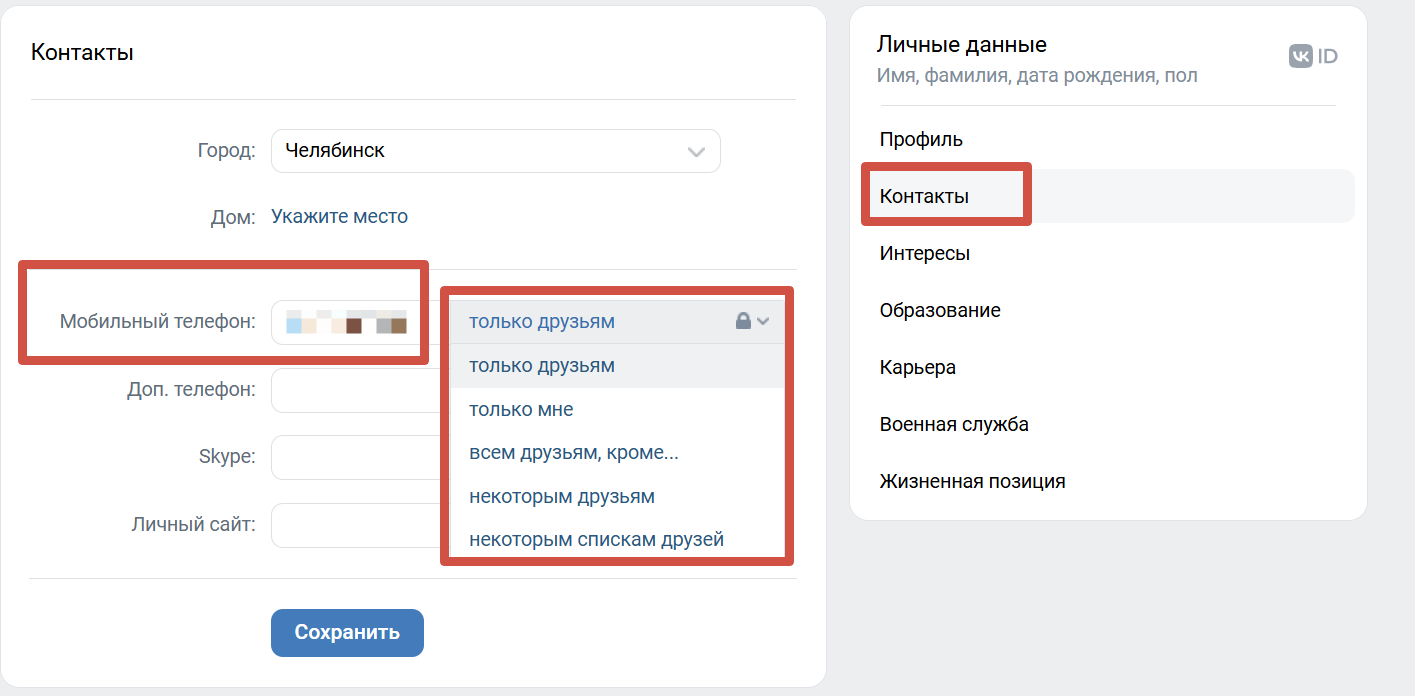Open the Военная служба section
This screenshot has width=1415, height=696.
[954, 424]
